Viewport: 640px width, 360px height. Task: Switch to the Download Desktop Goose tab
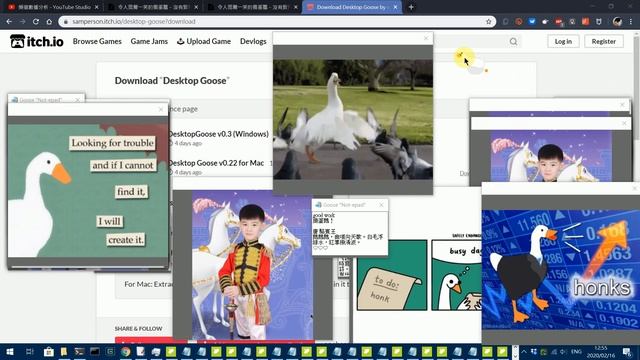click(352, 7)
